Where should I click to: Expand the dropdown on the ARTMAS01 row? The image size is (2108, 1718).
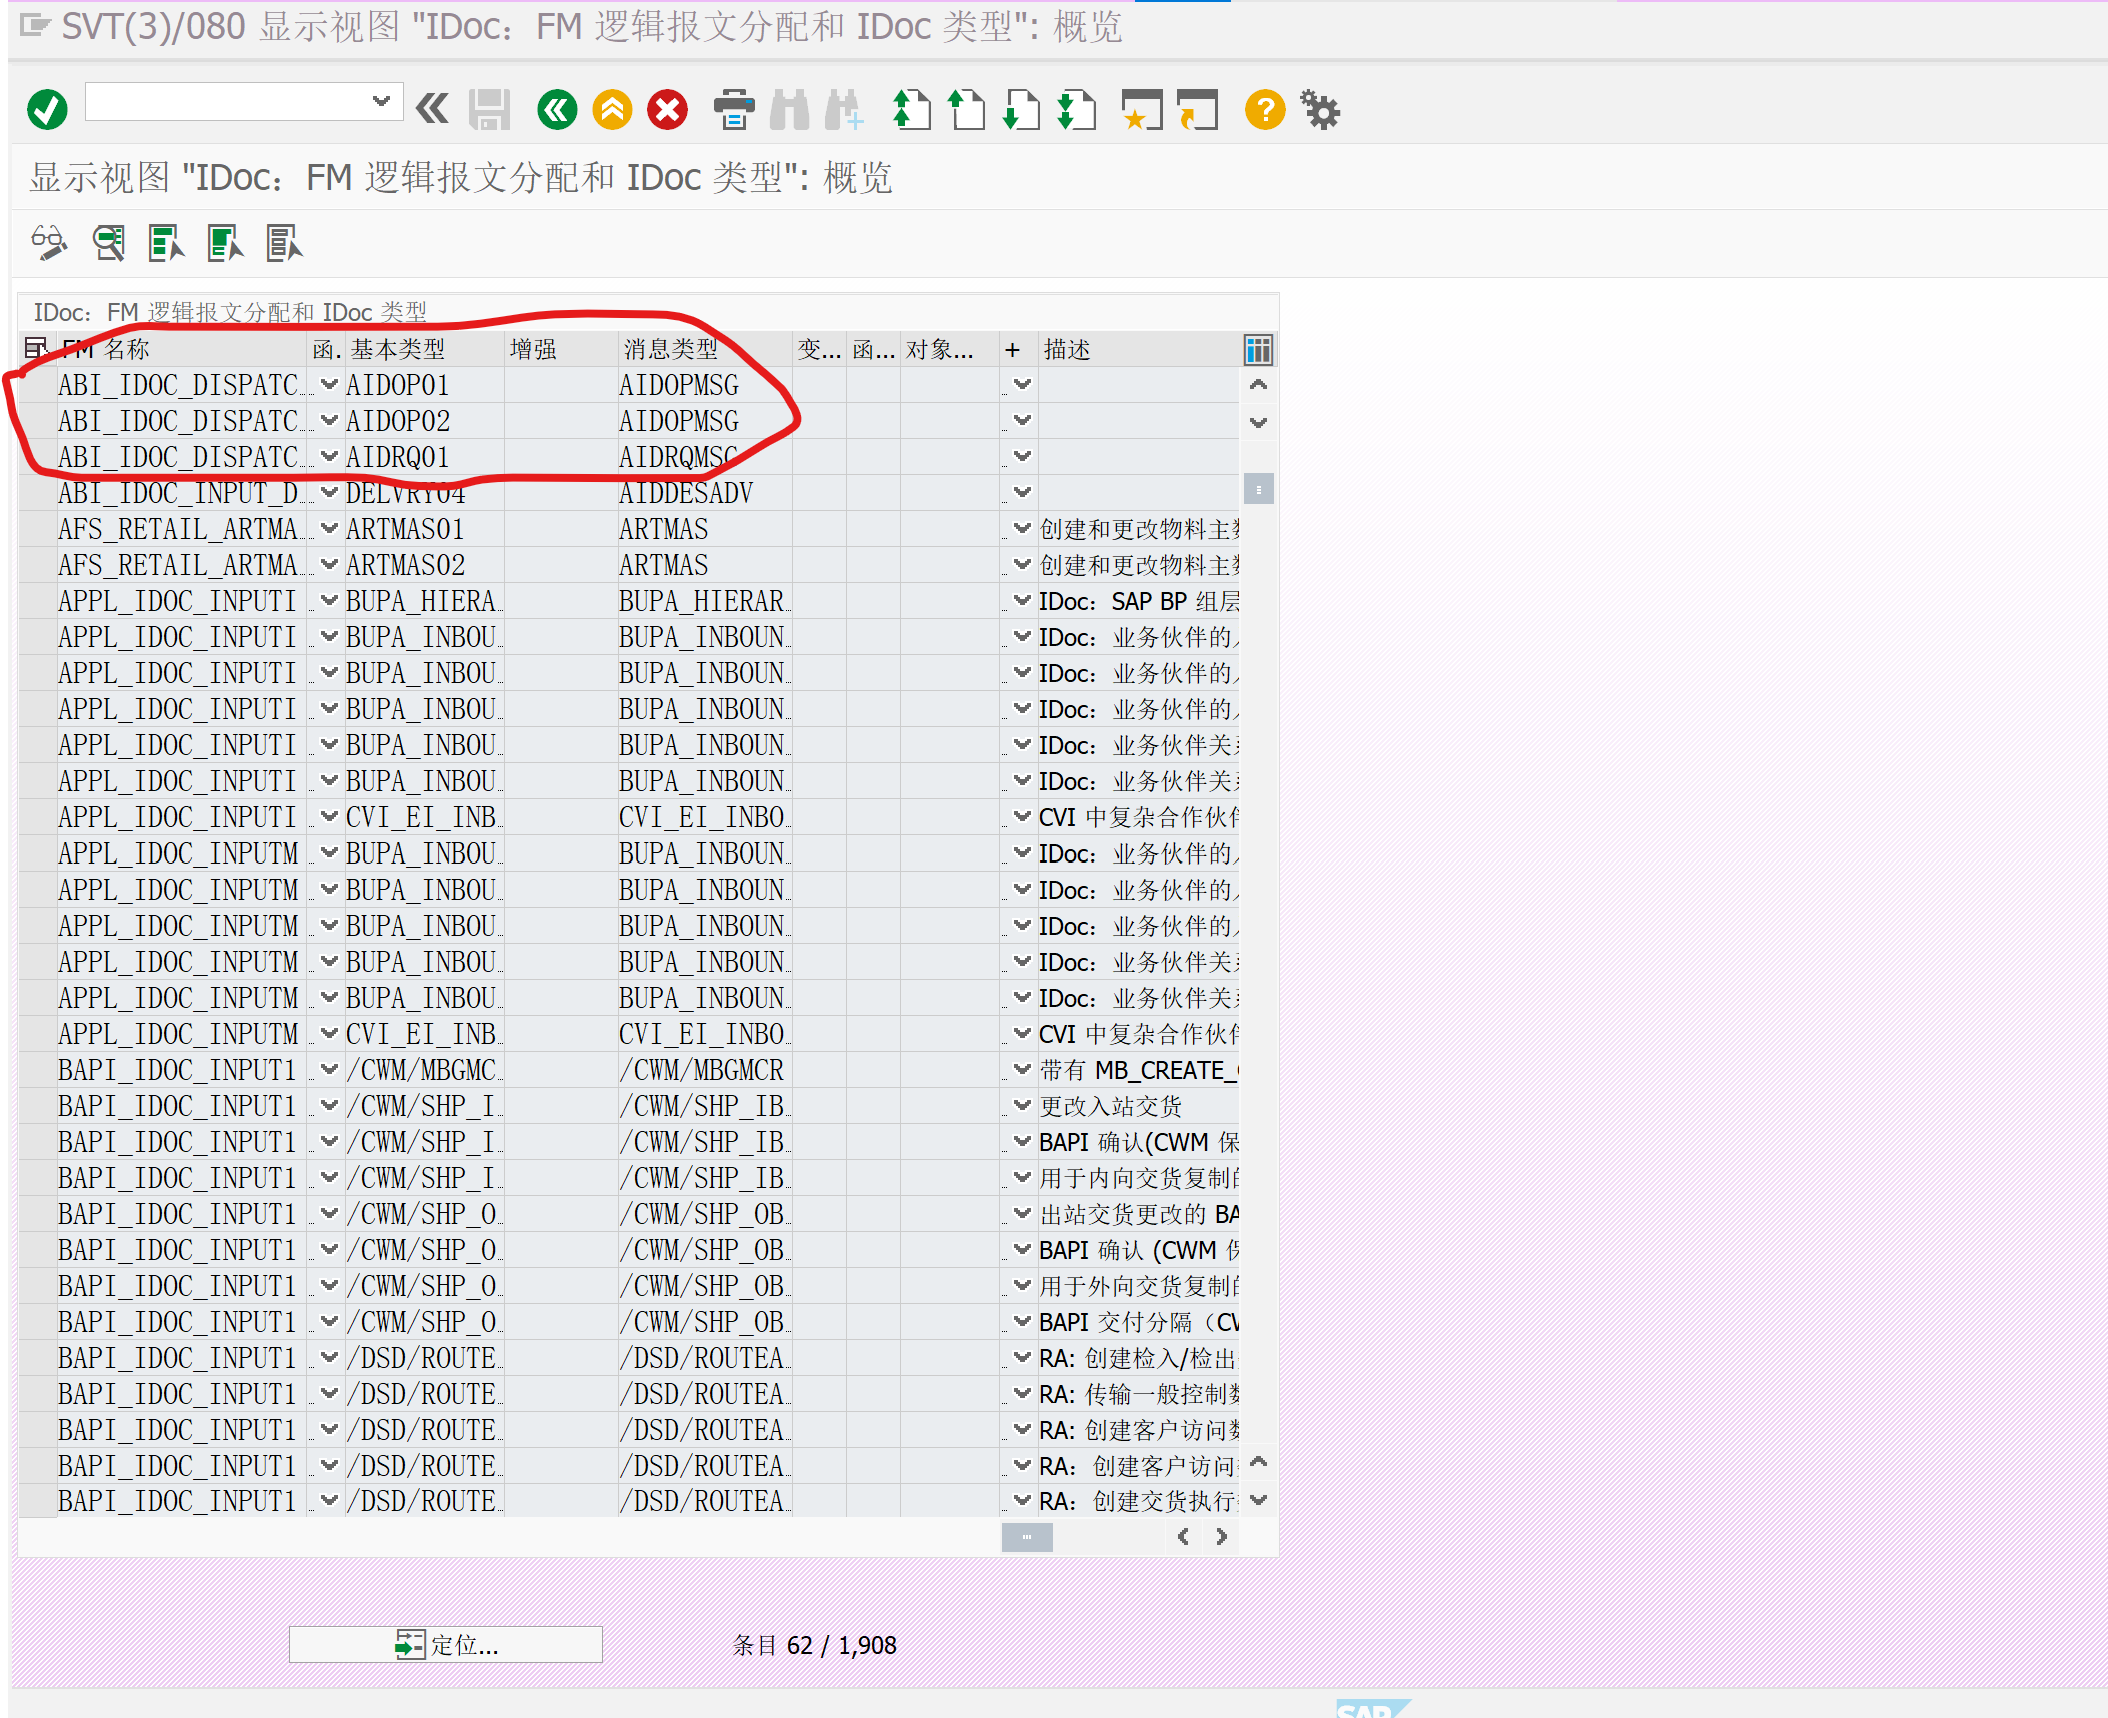329,529
